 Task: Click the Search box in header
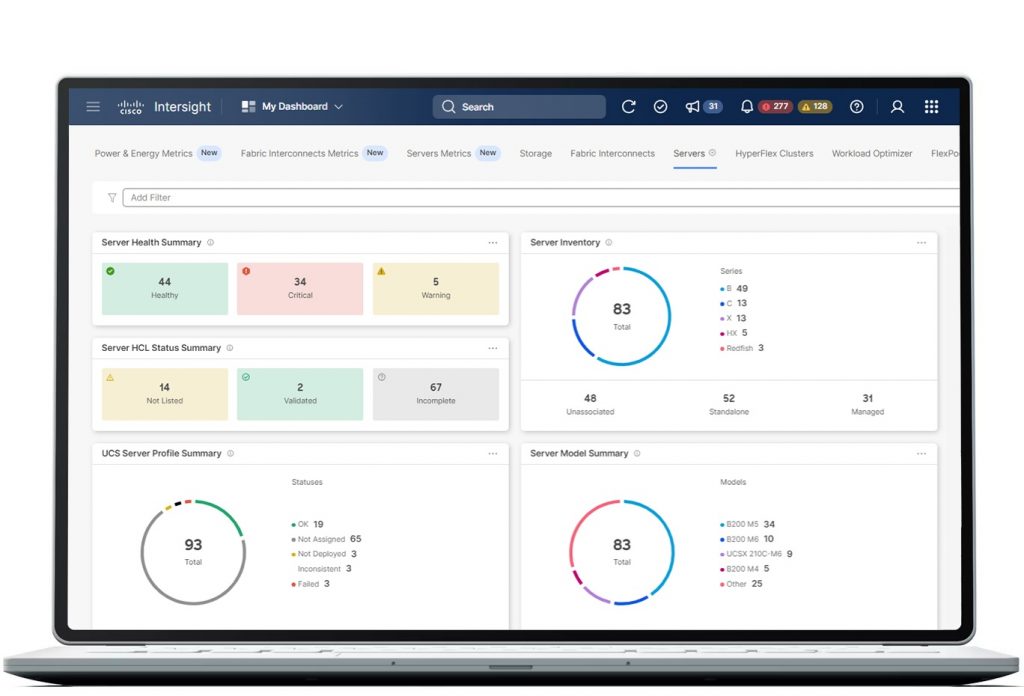pos(519,107)
